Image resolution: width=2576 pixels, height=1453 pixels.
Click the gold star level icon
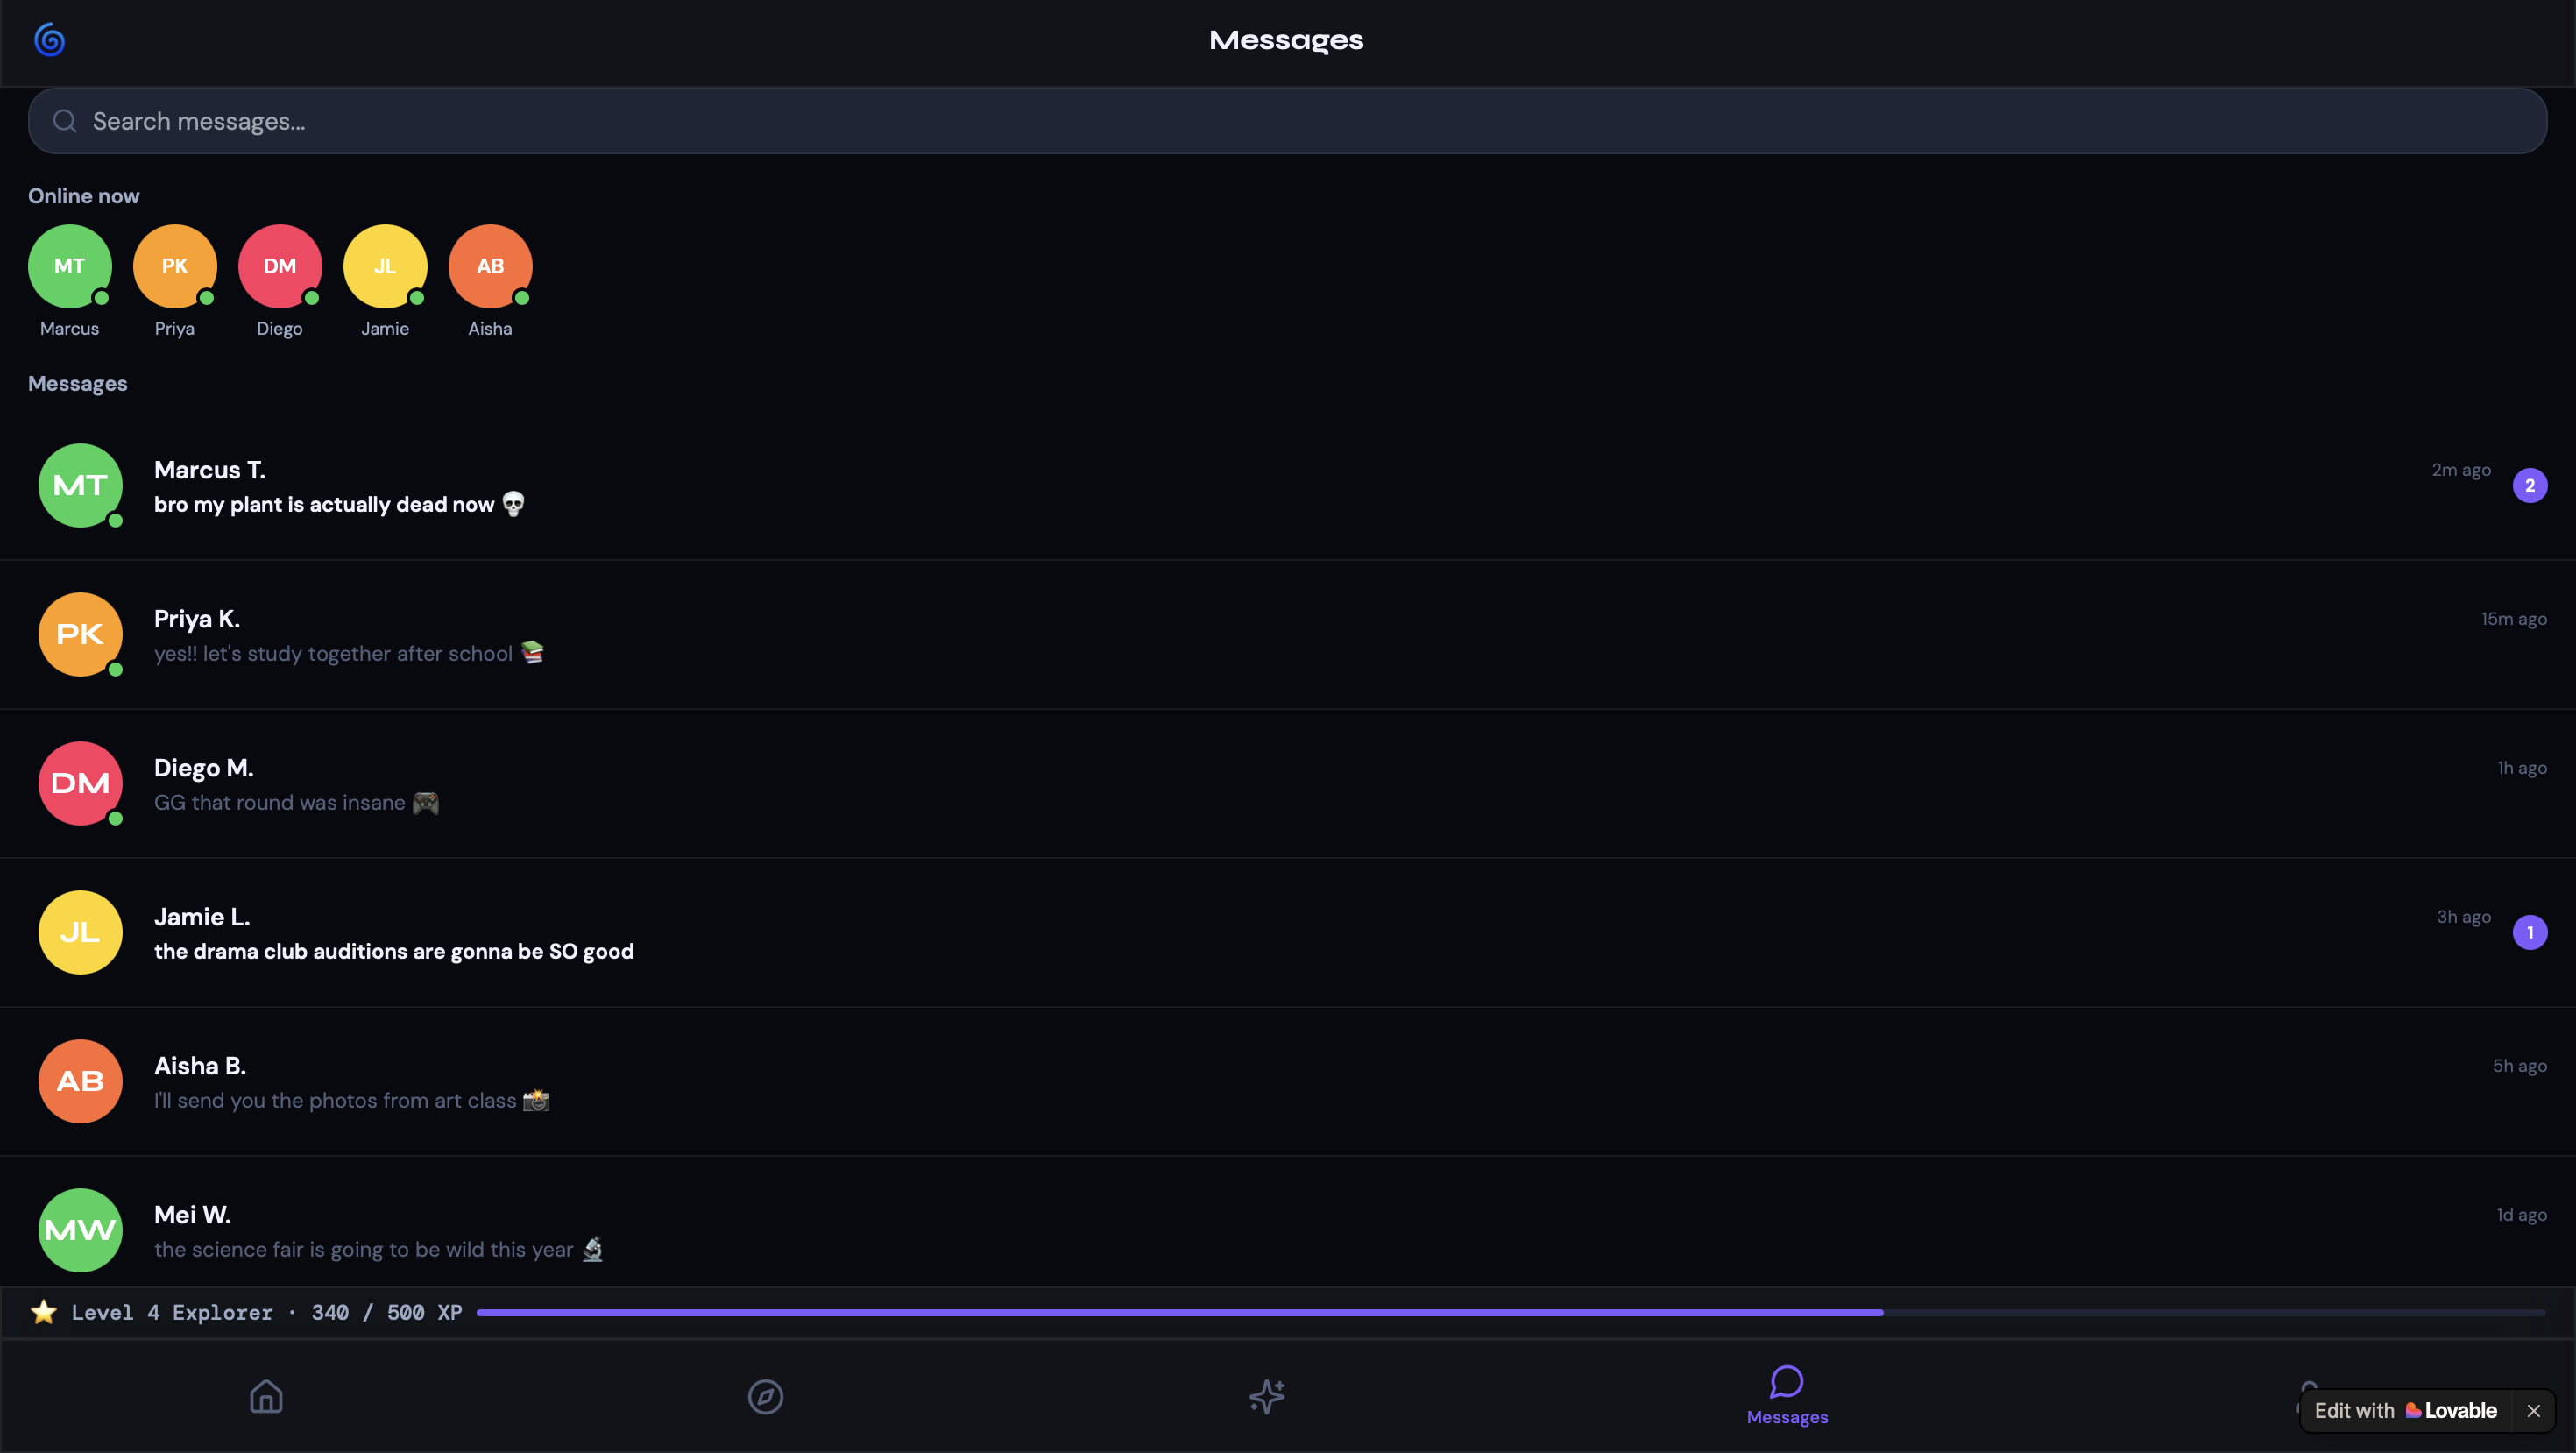click(43, 1312)
